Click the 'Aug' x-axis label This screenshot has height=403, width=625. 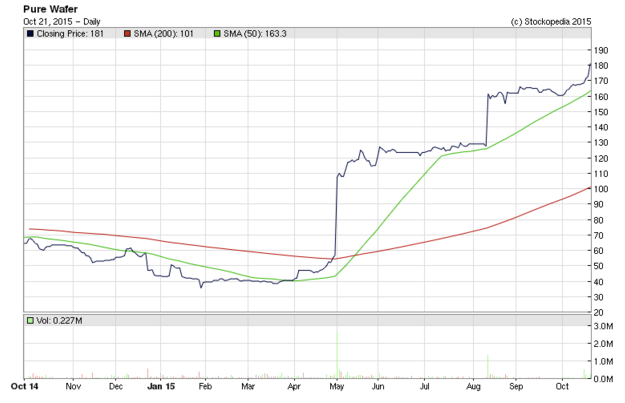pos(474,386)
